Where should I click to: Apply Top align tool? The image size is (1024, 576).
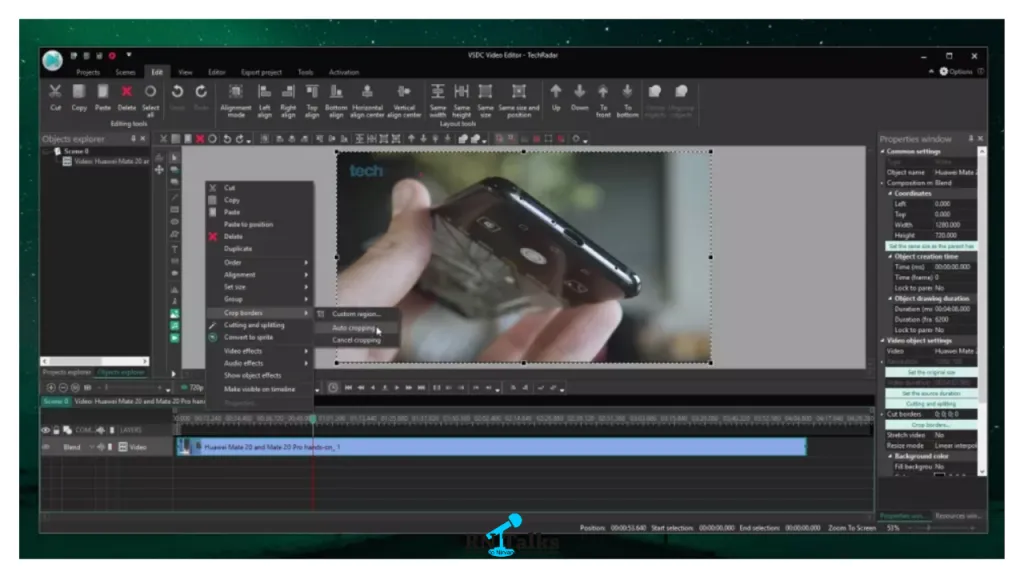point(312,91)
